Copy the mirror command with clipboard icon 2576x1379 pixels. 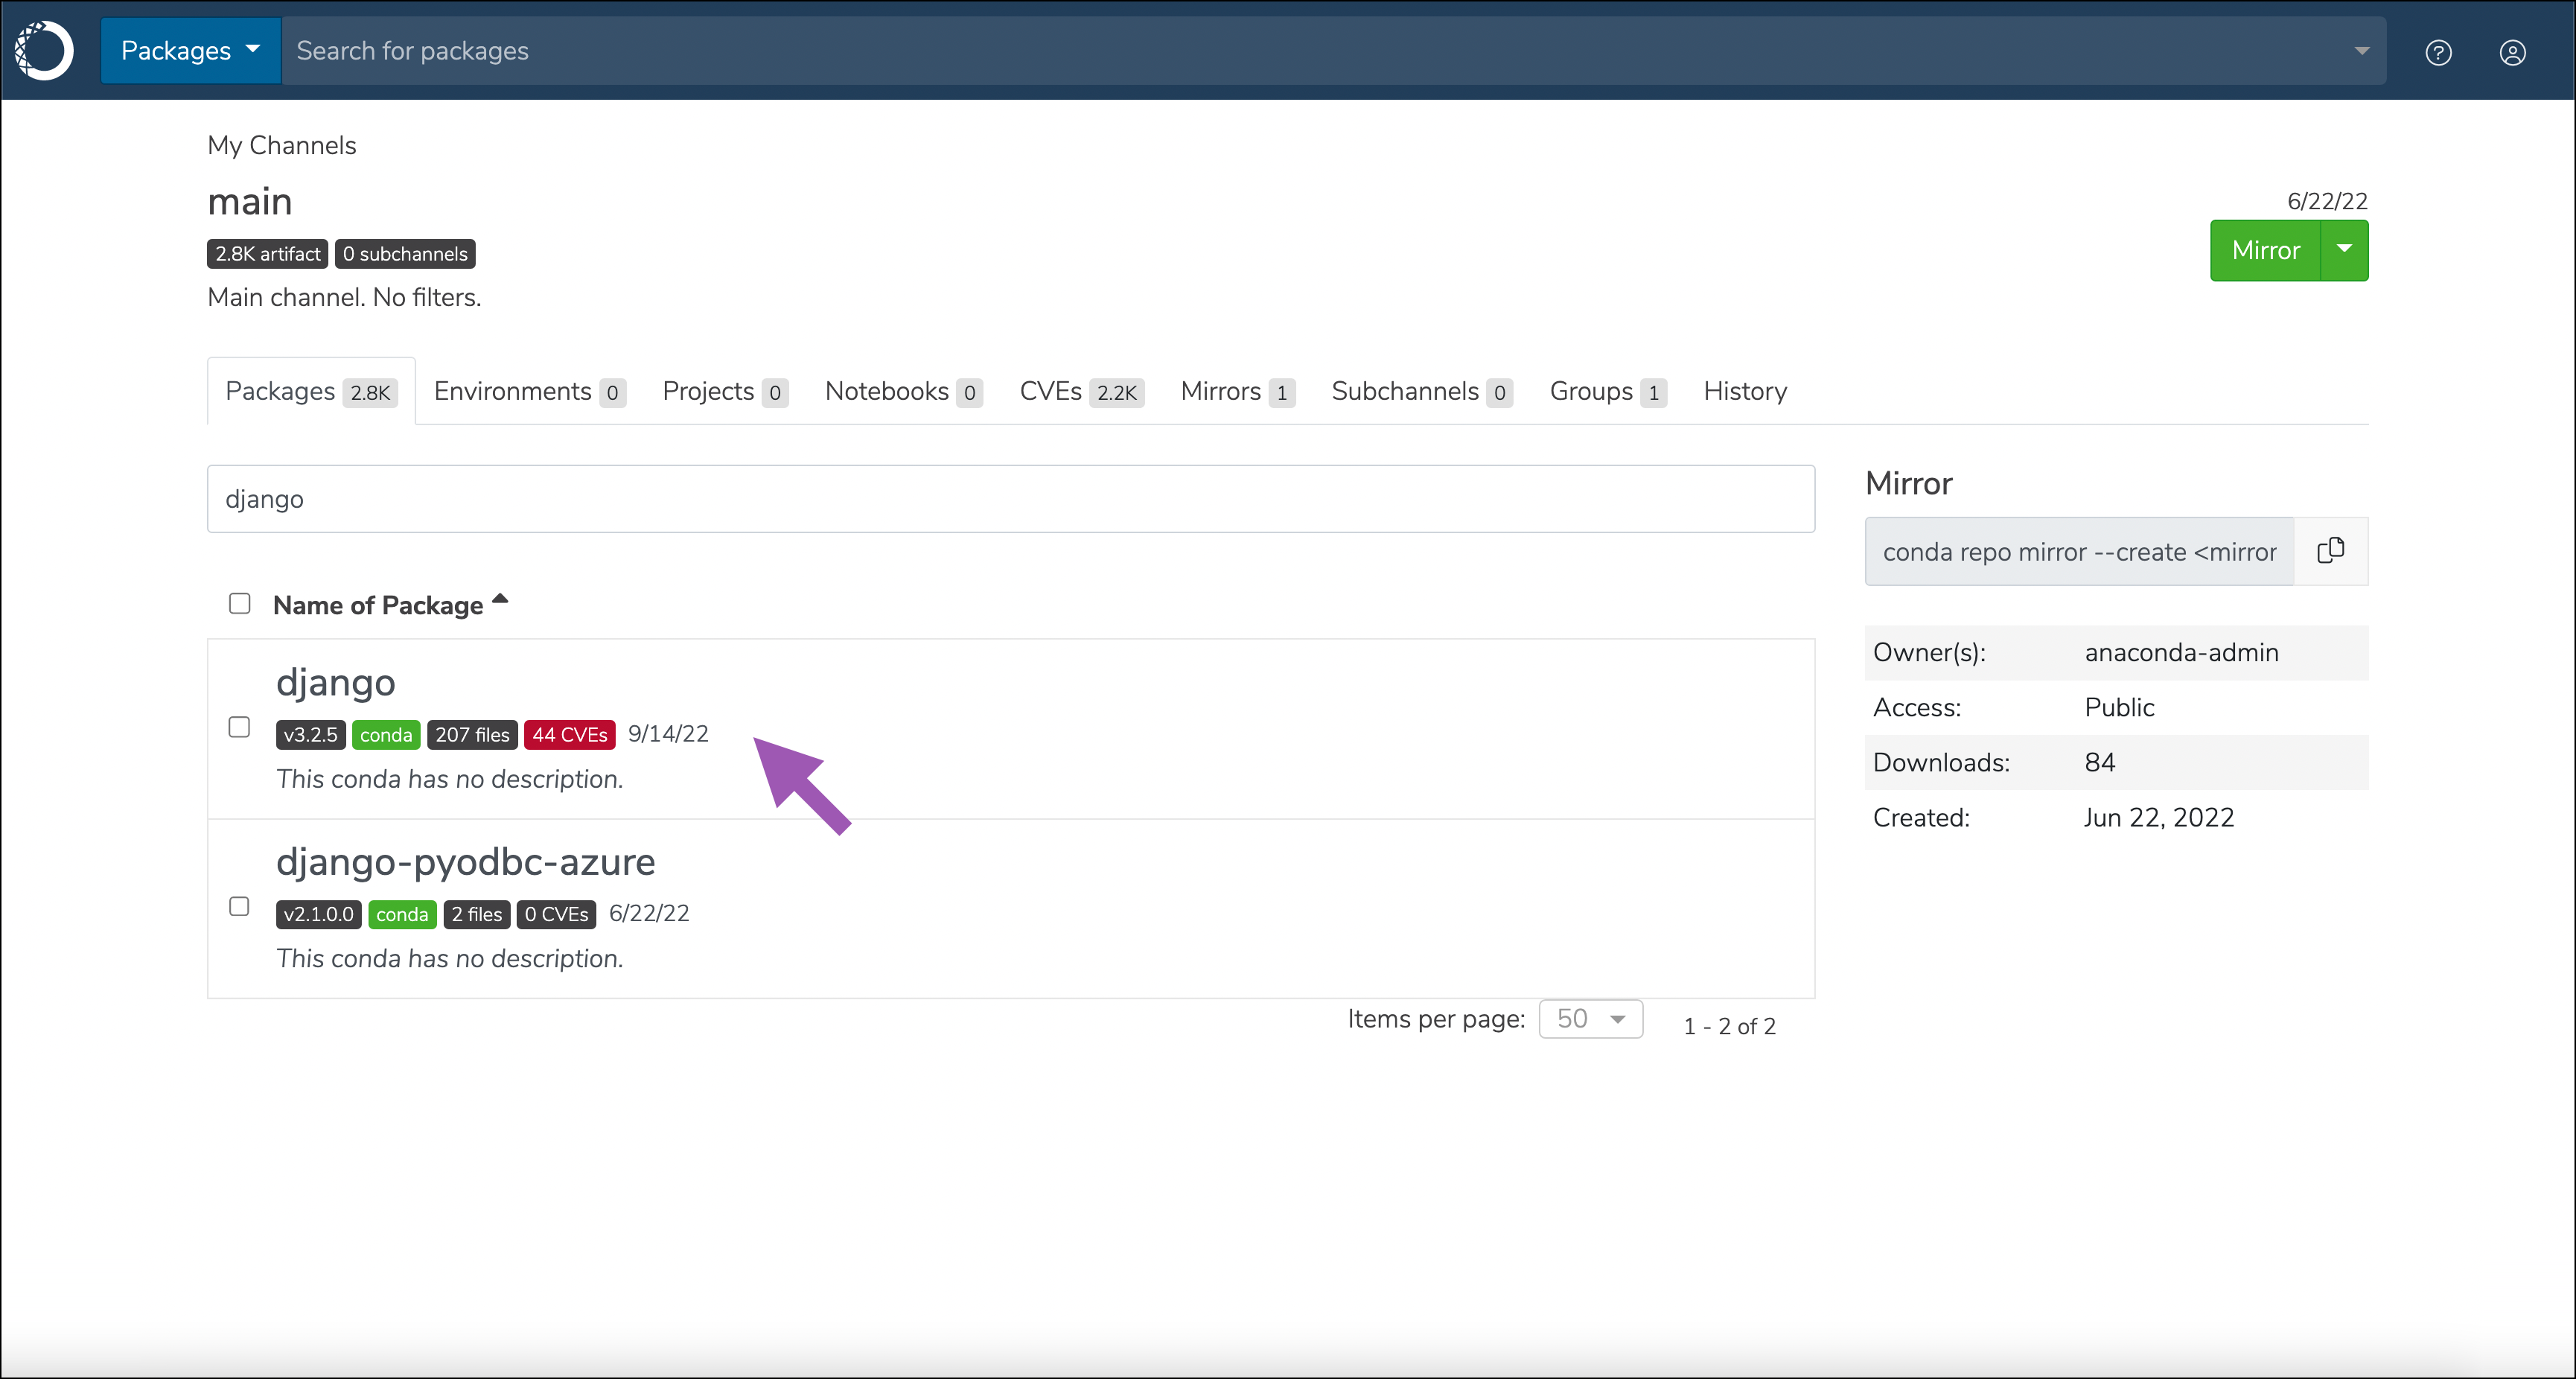coord(2330,551)
